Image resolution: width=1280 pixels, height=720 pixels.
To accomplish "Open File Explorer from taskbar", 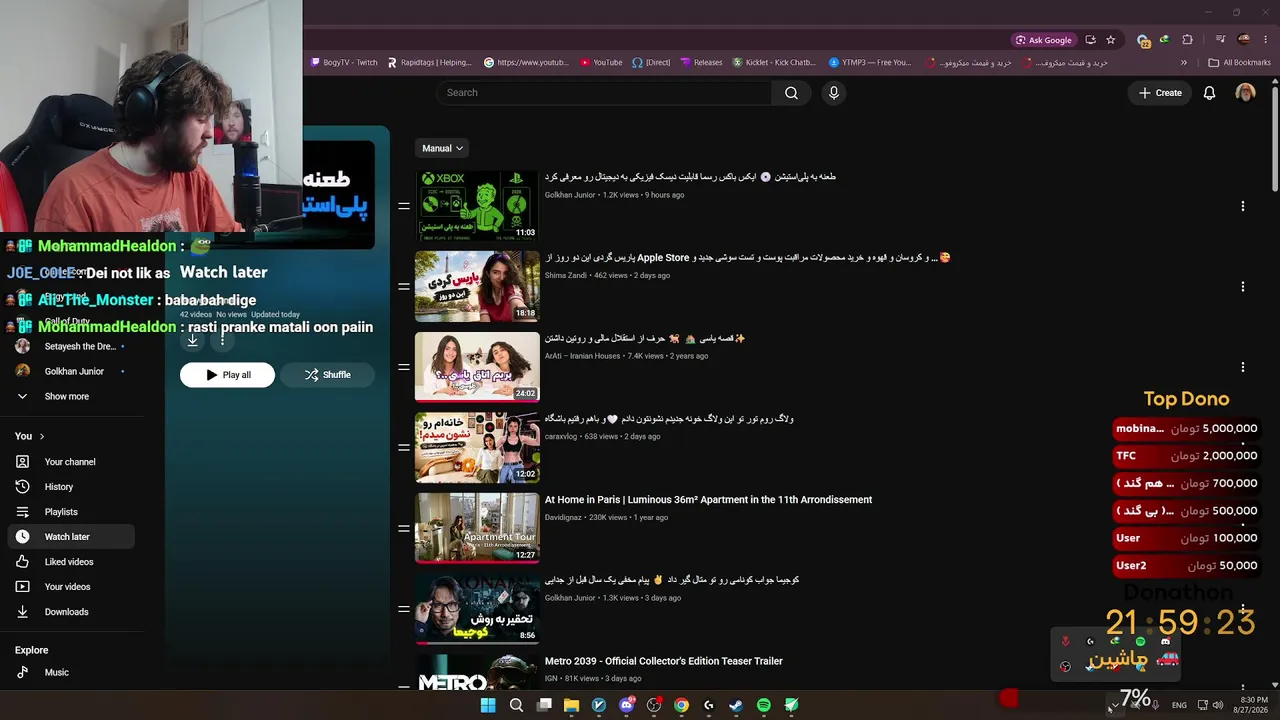I will (x=571, y=705).
